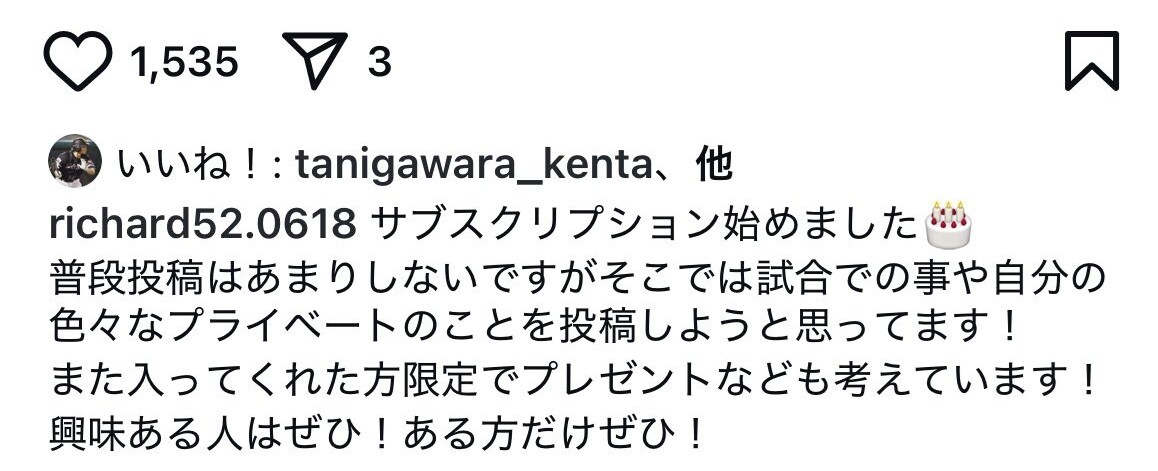Save the post with the bookmark icon
Screen dimensions: 1158x471
1092,61
